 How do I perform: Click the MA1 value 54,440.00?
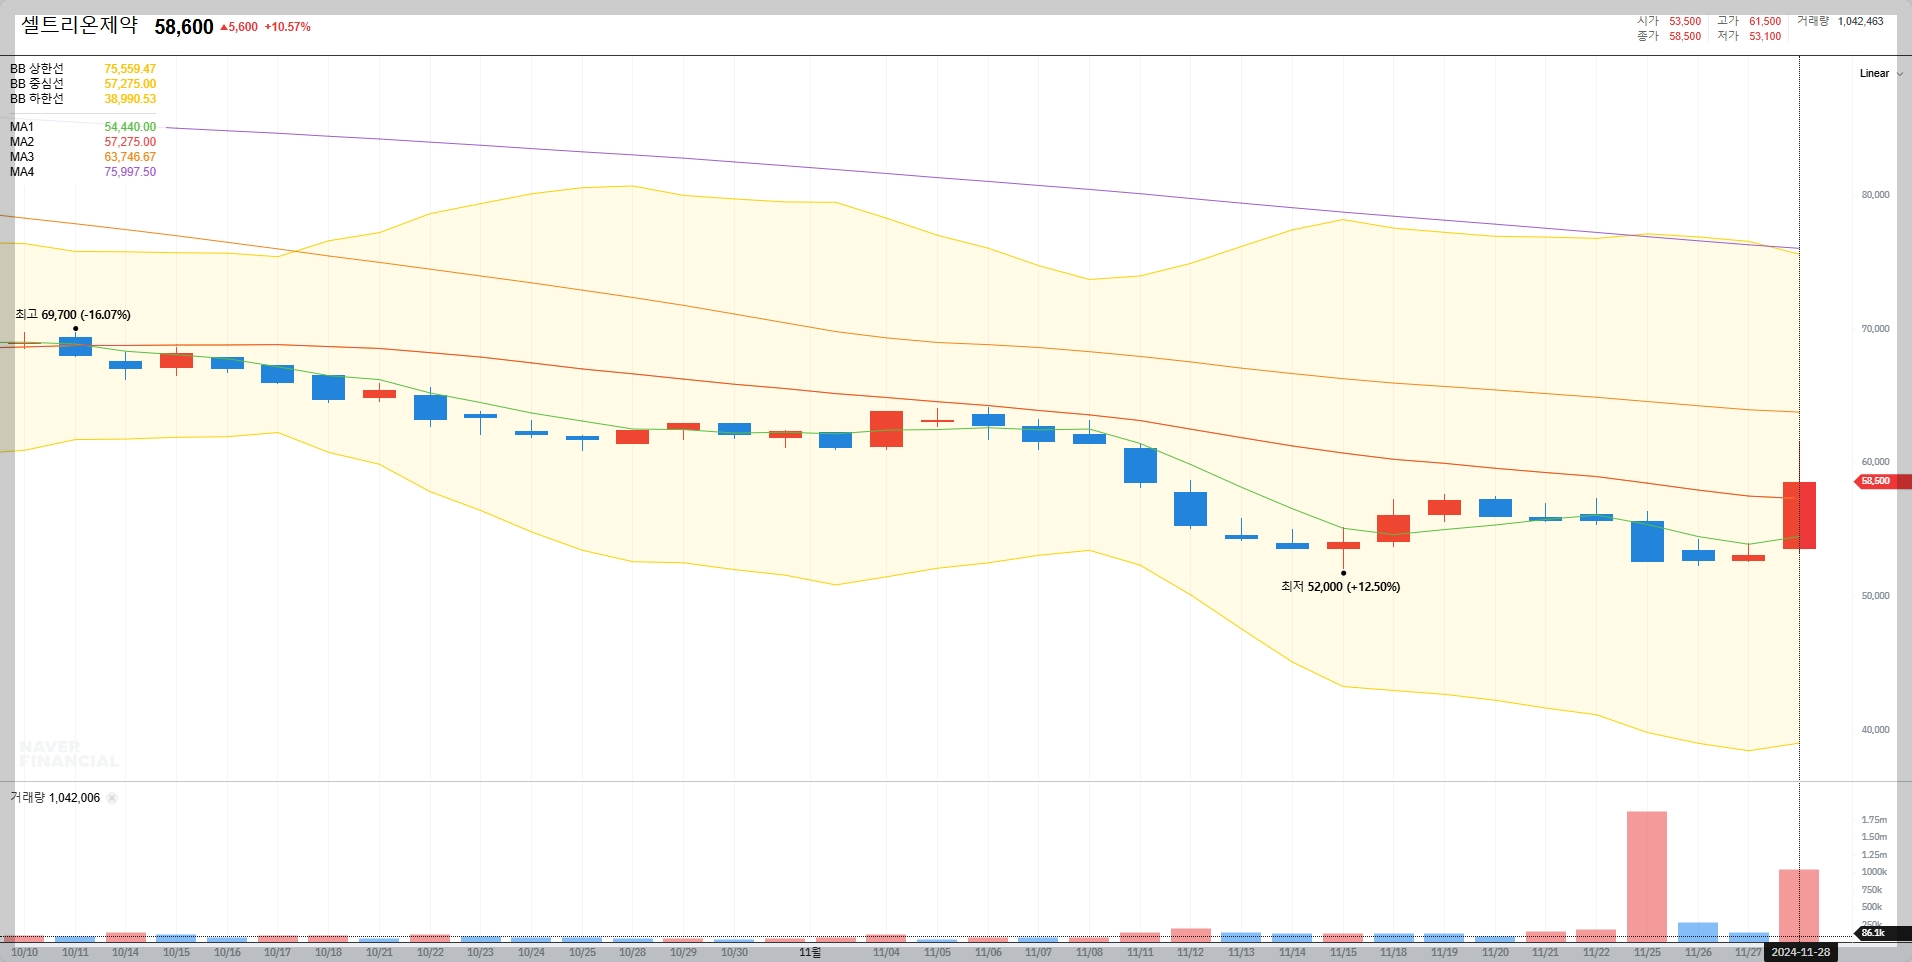130,127
